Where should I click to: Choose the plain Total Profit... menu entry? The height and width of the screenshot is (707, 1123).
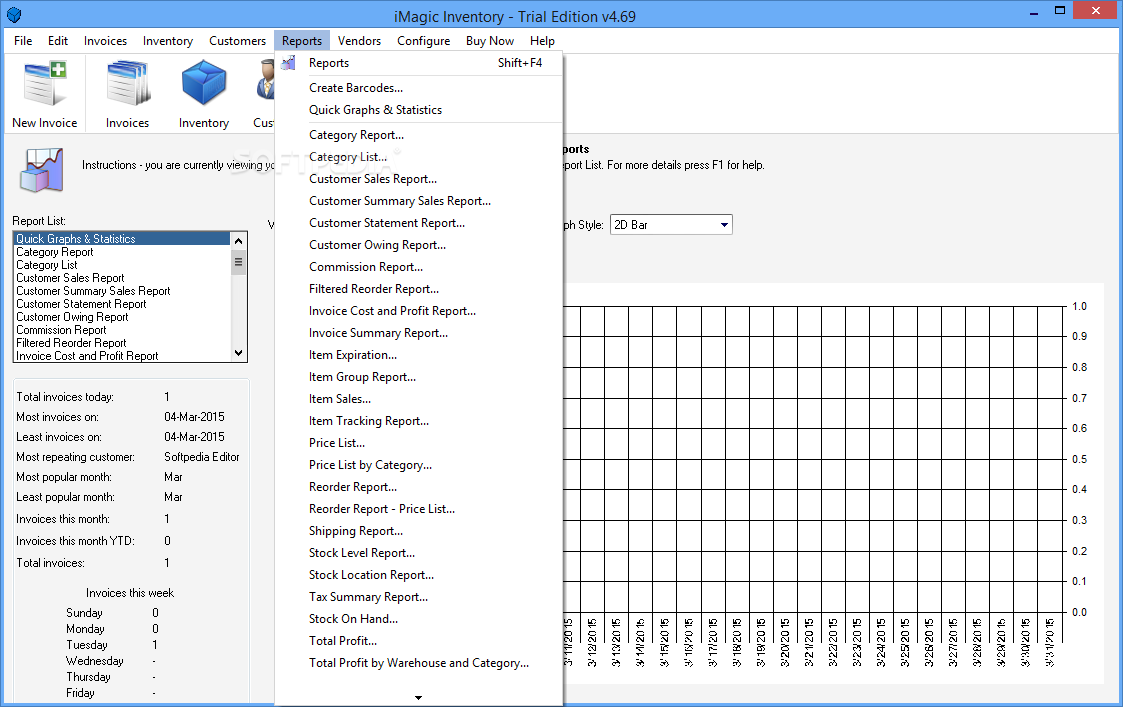pyautogui.click(x=419, y=642)
